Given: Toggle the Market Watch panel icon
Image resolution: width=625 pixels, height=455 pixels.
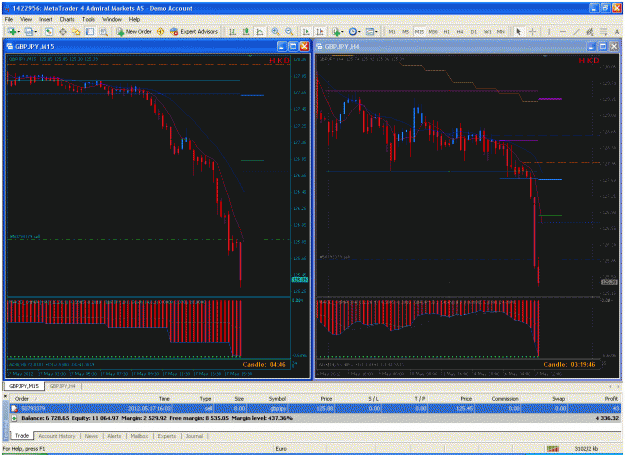Looking at the screenshot, I should tap(49, 31).
